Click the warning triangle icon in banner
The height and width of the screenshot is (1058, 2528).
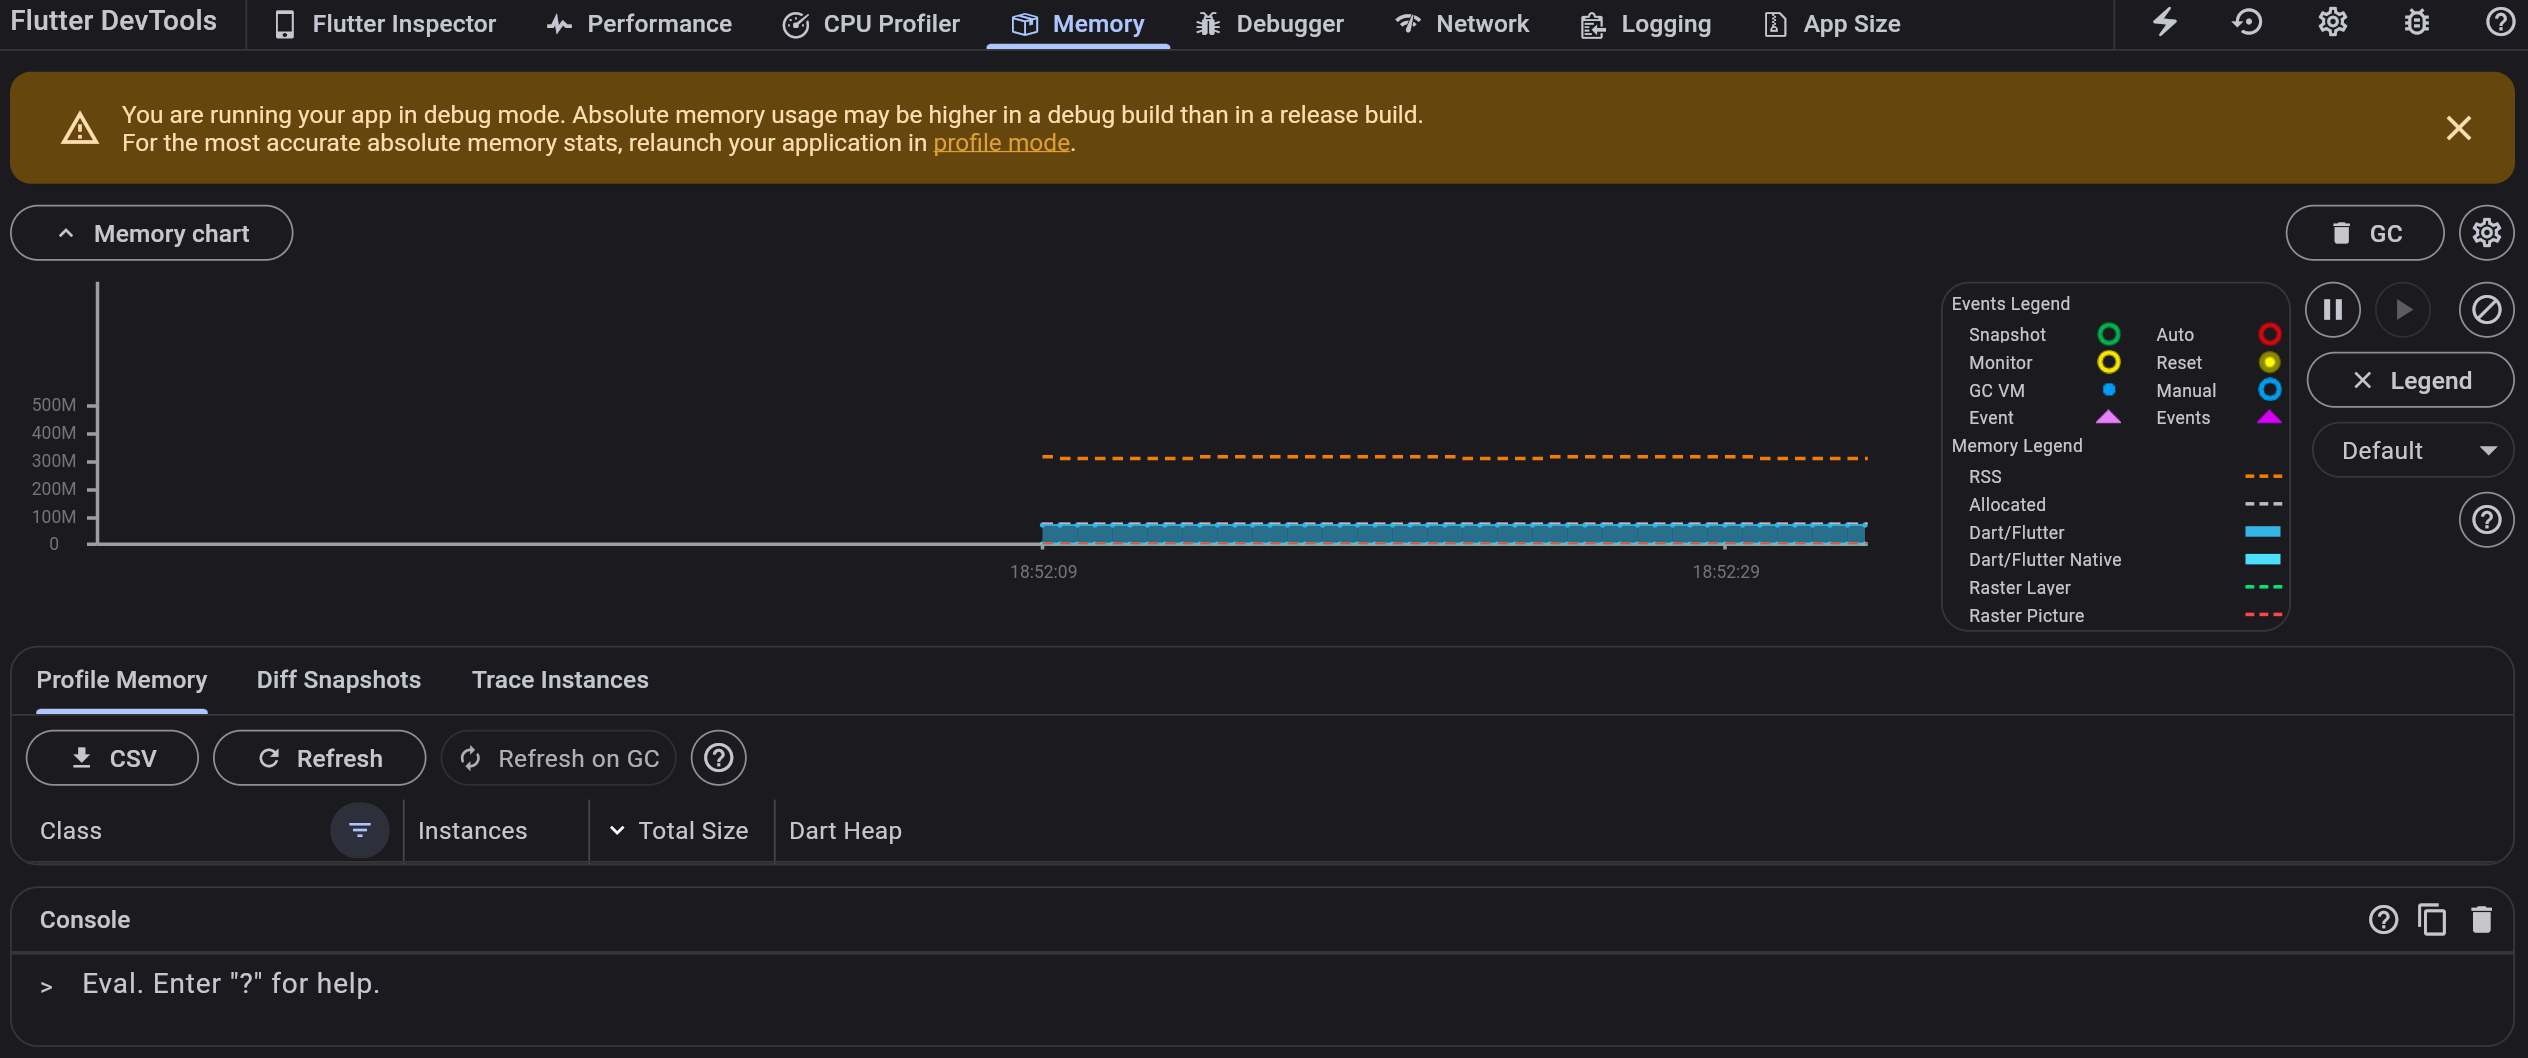click(80, 128)
